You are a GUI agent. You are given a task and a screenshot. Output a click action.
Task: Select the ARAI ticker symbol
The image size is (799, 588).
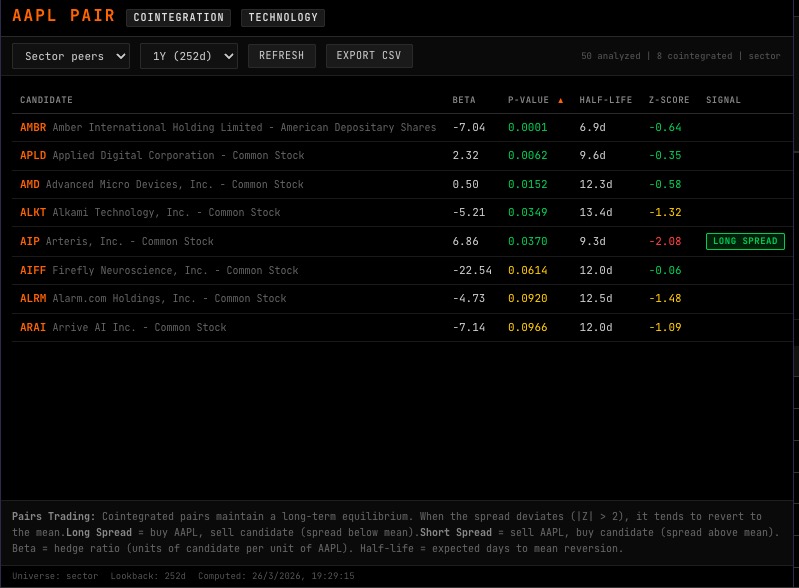[33, 328]
